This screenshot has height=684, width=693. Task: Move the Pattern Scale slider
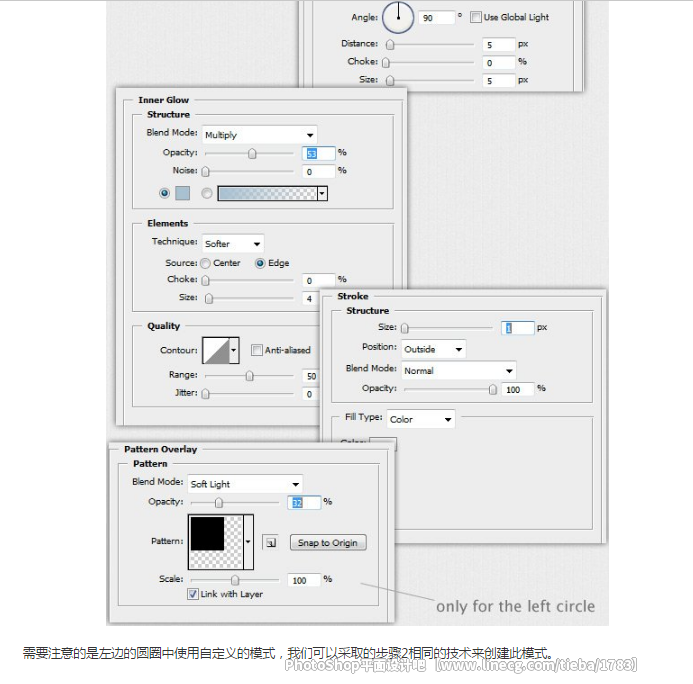click(x=235, y=580)
